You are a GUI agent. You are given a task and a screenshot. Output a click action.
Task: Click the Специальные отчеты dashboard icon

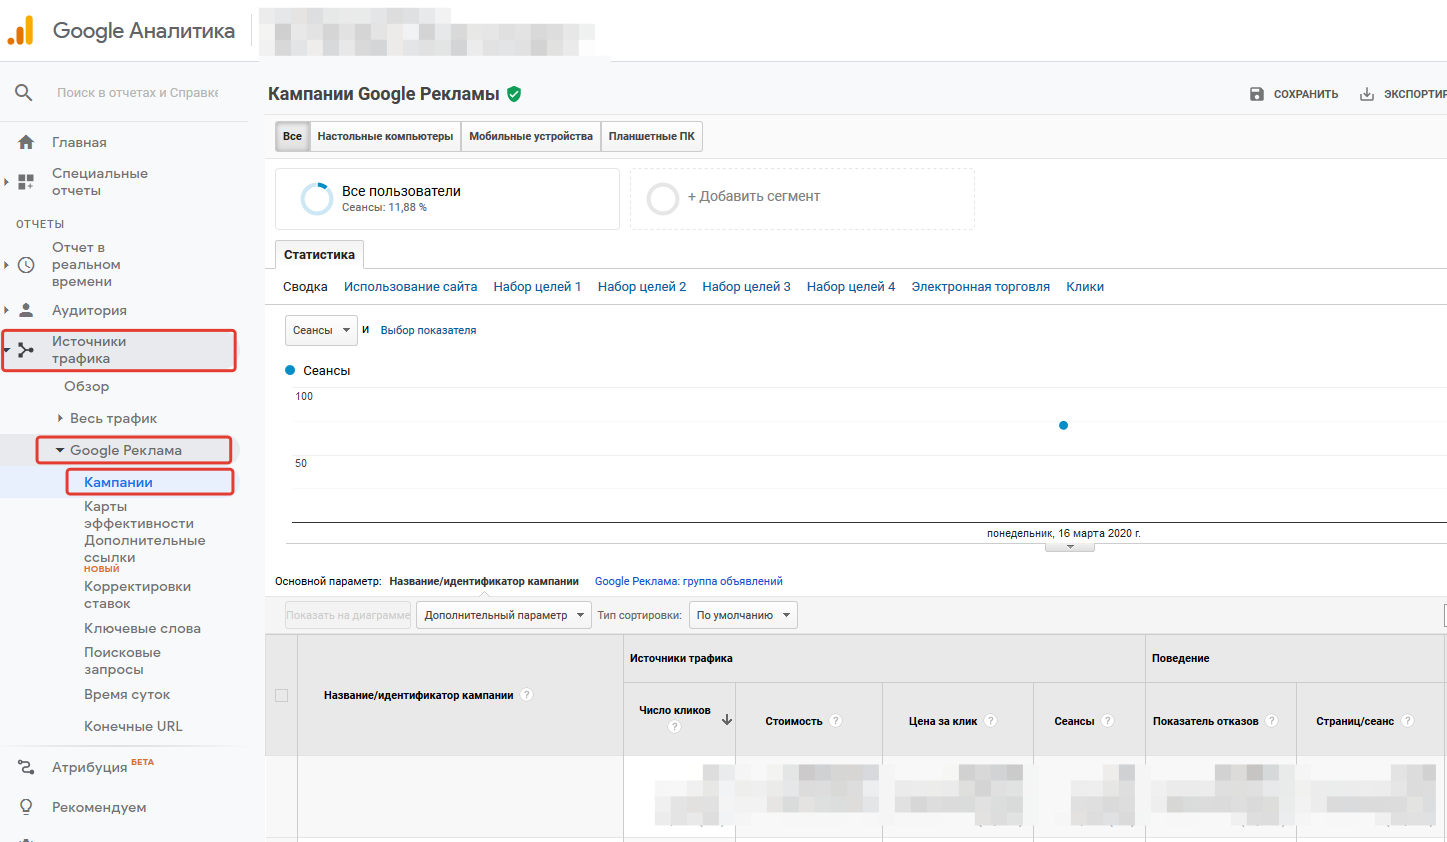tap(26, 182)
